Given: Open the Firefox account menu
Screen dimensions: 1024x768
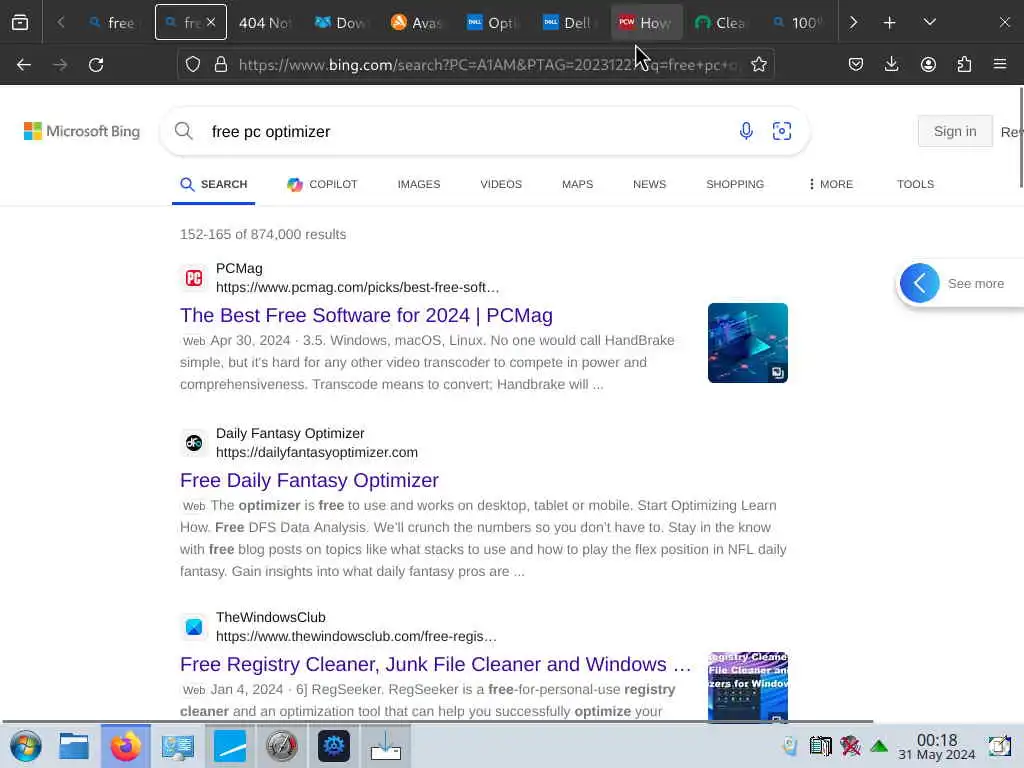Looking at the screenshot, I should tap(928, 65).
